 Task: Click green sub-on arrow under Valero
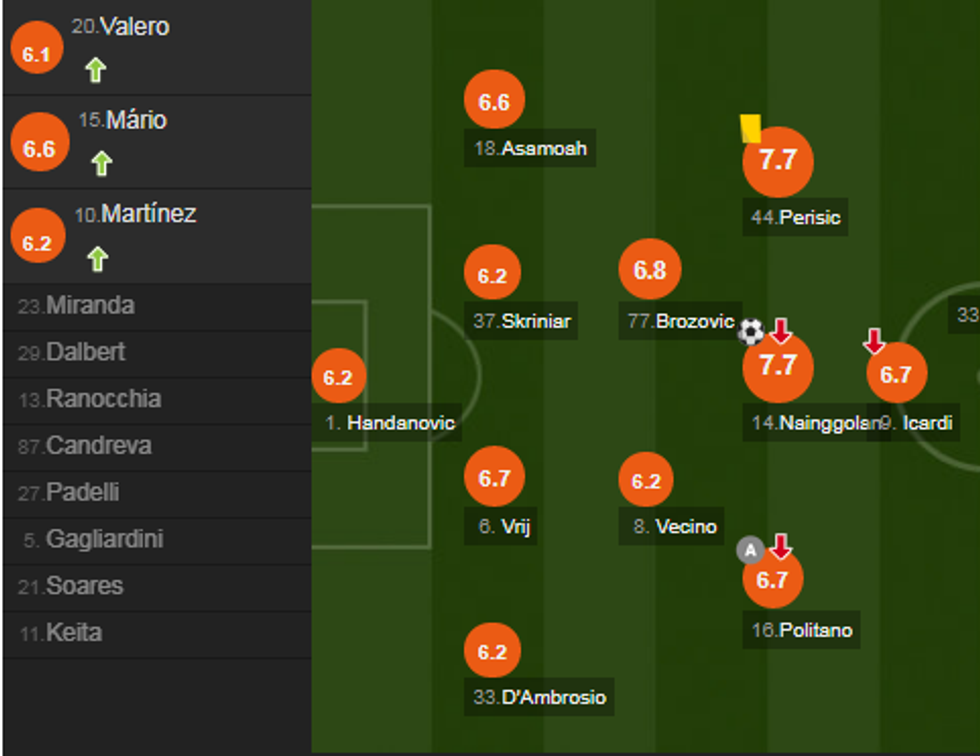pyautogui.click(x=95, y=70)
